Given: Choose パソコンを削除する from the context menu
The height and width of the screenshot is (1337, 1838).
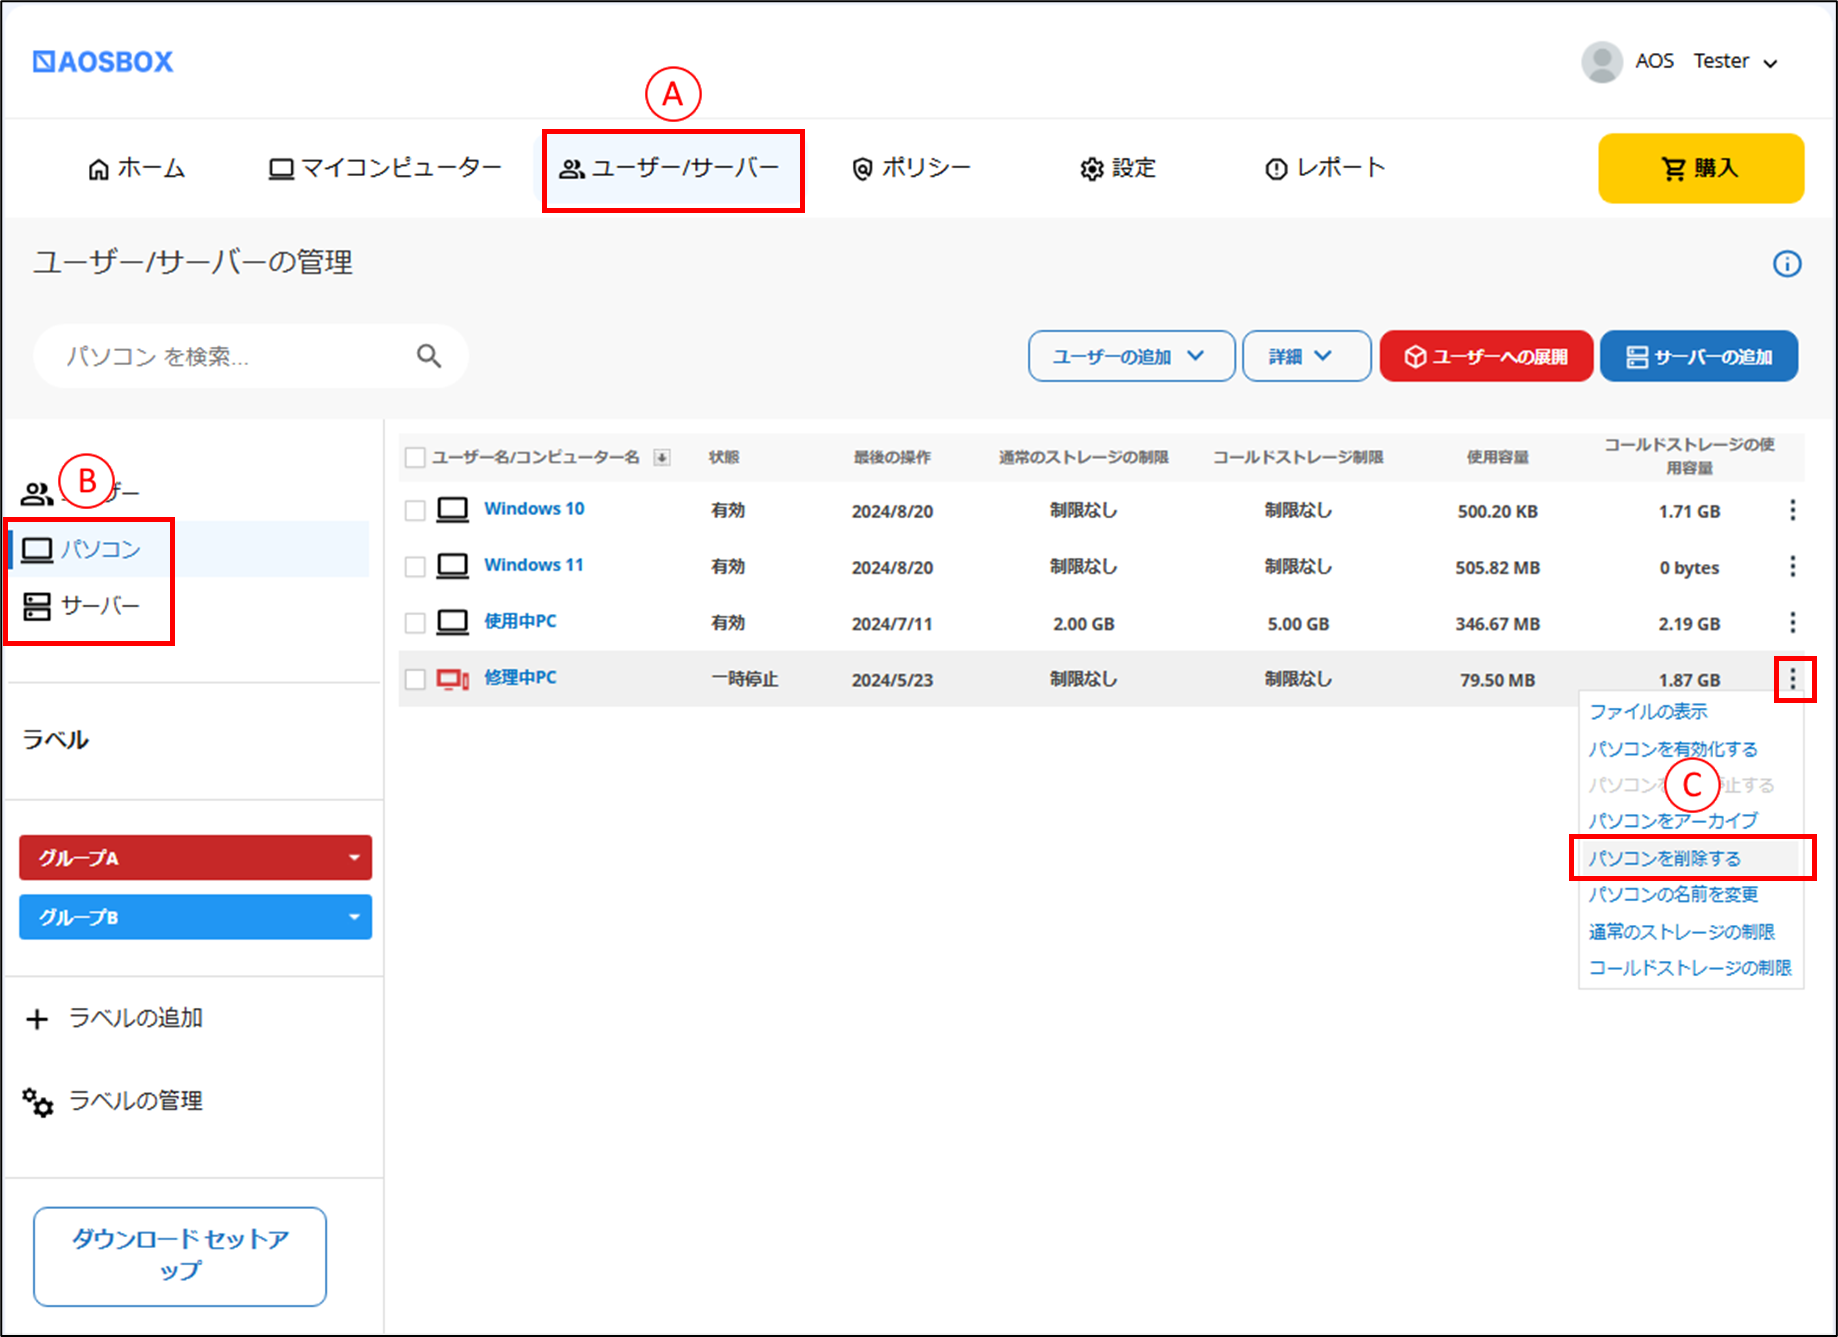Looking at the screenshot, I should (x=1664, y=859).
